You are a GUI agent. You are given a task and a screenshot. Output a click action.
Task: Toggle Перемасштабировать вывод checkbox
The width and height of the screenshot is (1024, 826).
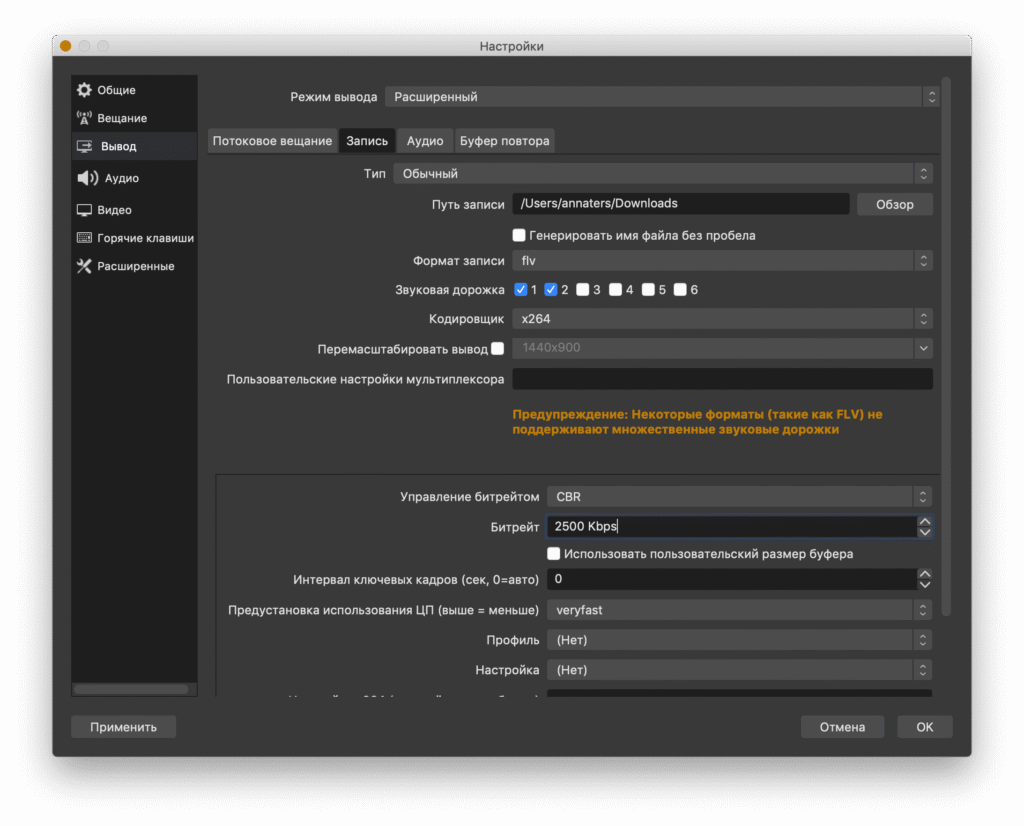point(498,349)
